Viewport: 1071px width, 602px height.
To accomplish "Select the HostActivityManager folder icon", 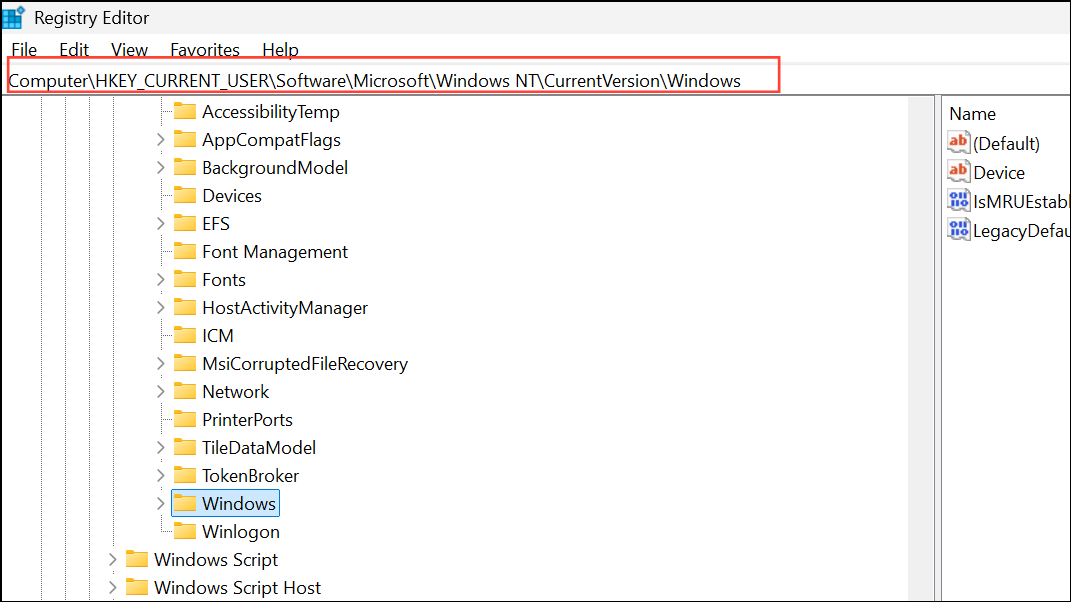I will coord(184,307).
